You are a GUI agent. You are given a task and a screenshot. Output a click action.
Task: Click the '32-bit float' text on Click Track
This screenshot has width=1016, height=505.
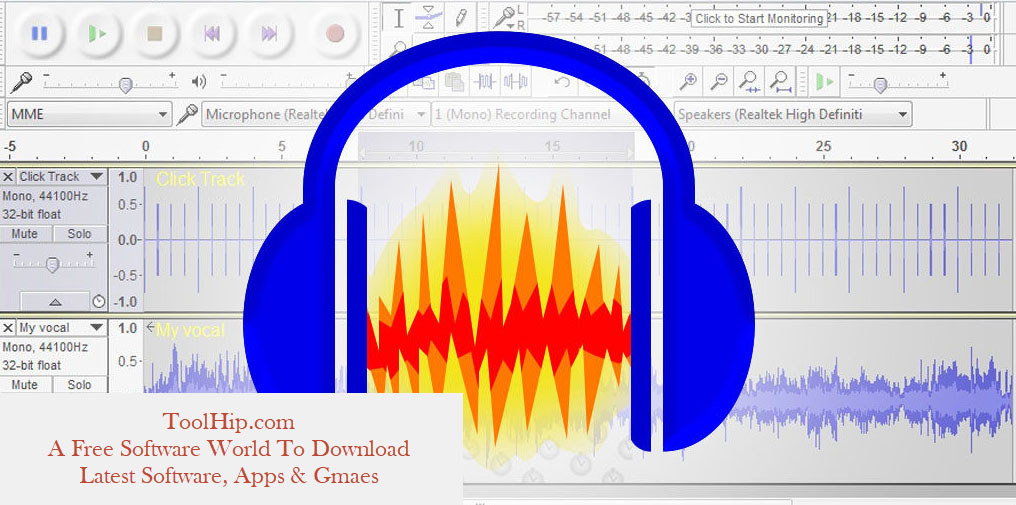pos(31,214)
